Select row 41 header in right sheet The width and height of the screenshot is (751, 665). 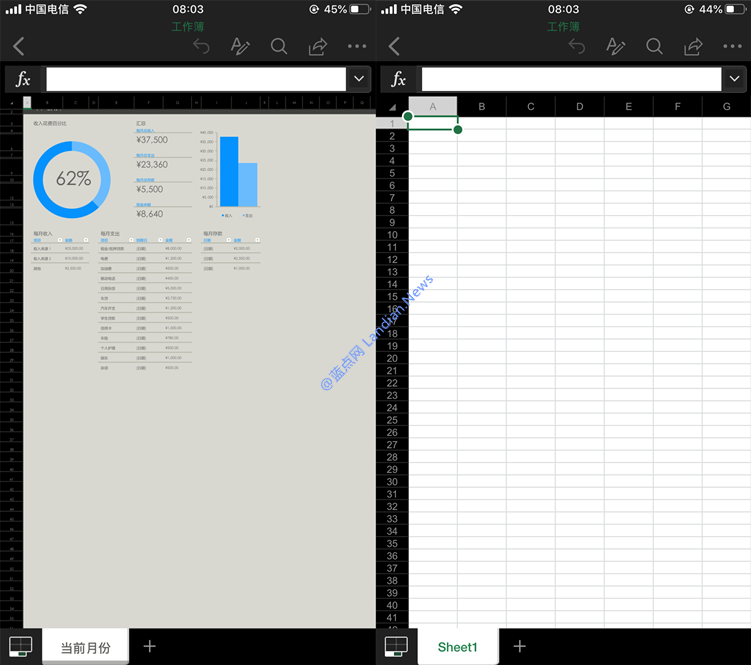coord(392,618)
